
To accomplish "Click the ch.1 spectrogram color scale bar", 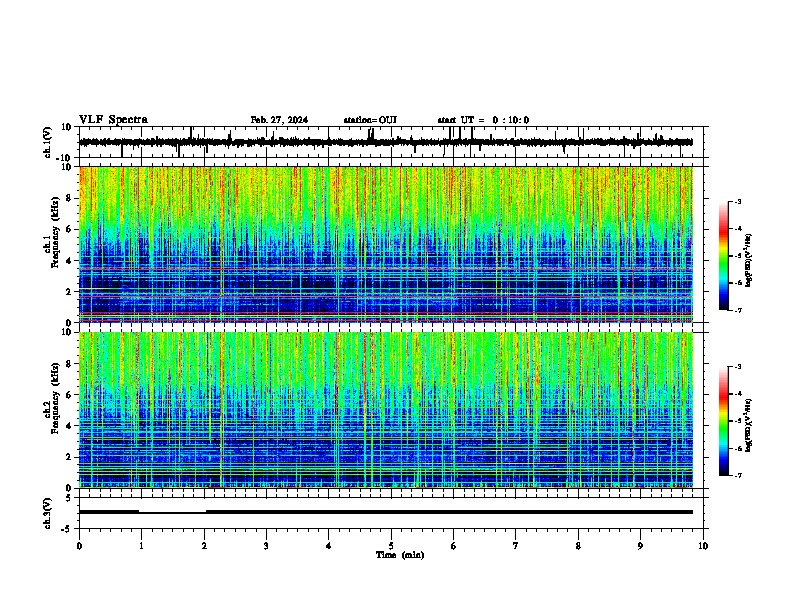I will coord(723,255).
